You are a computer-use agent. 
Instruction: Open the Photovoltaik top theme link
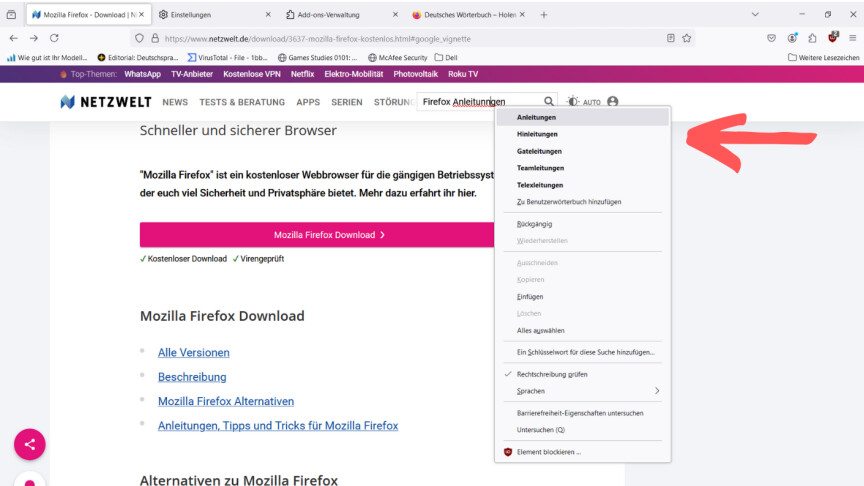(415, 74)
